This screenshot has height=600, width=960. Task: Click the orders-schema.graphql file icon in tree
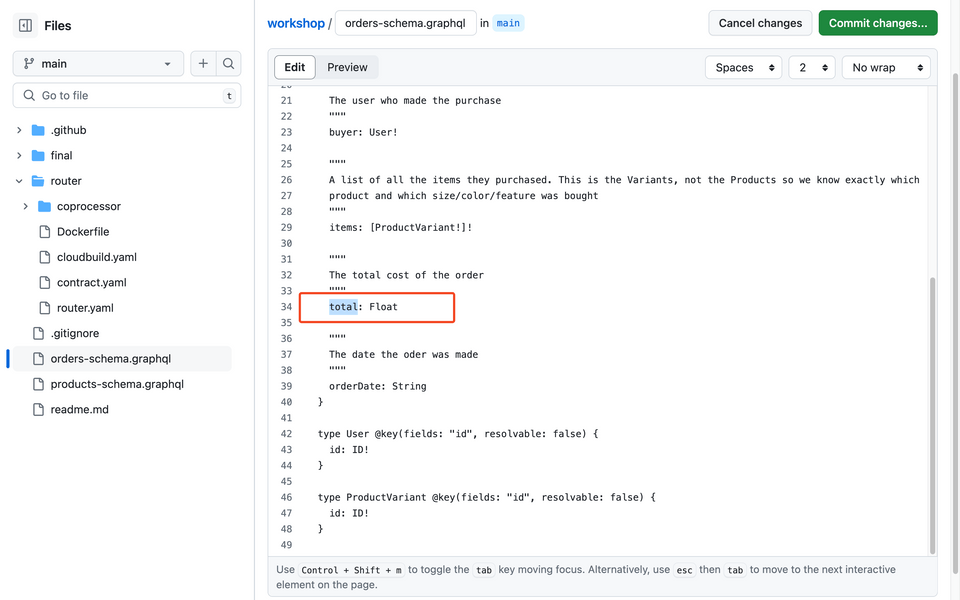click(x=38, y=359)
